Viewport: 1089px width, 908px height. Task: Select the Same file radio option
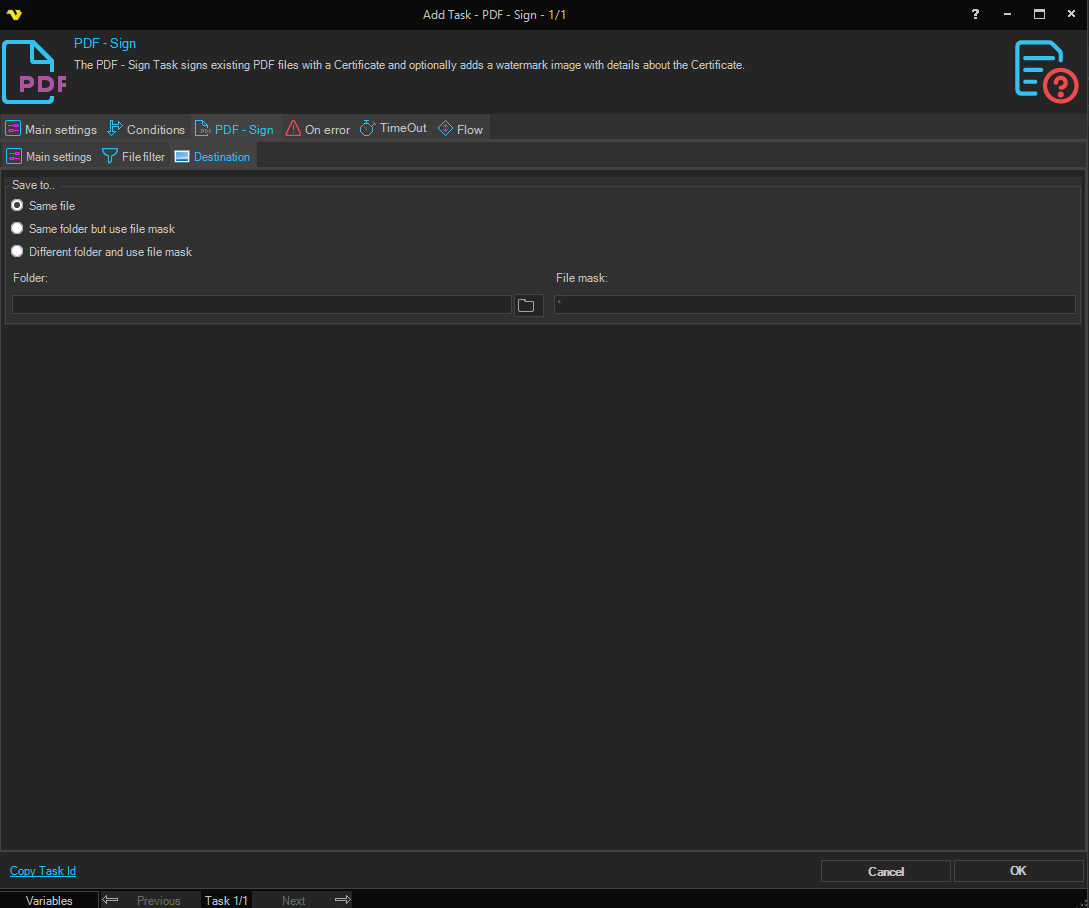point(17,205)
